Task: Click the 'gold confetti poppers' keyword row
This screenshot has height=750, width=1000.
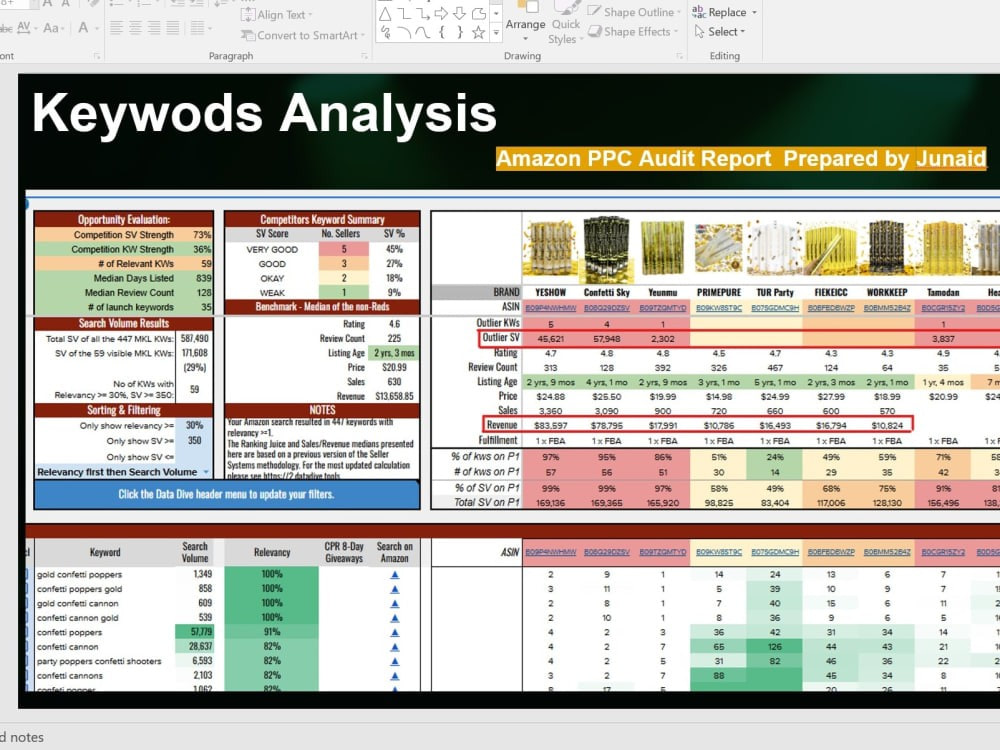Action: coord(79,575)
